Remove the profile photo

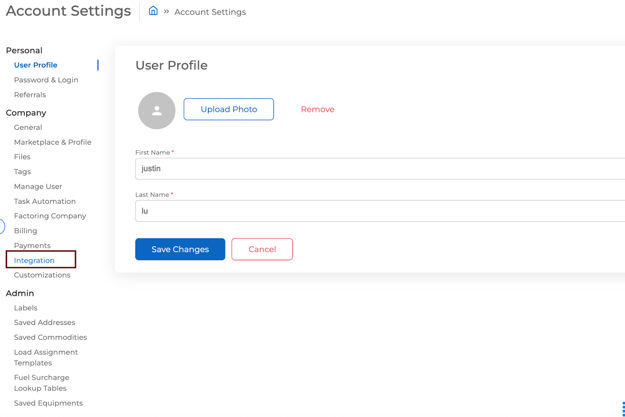(317, 109)
